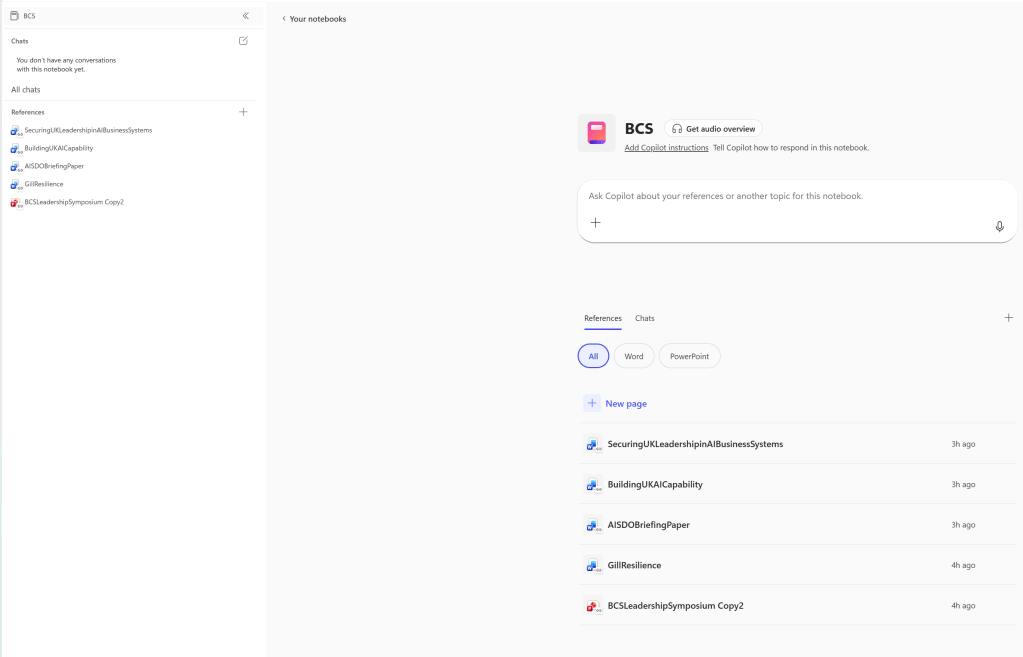Click plus icon inside Copilot prompt box
1023x657 pixels.
click(x=595, y=223)
